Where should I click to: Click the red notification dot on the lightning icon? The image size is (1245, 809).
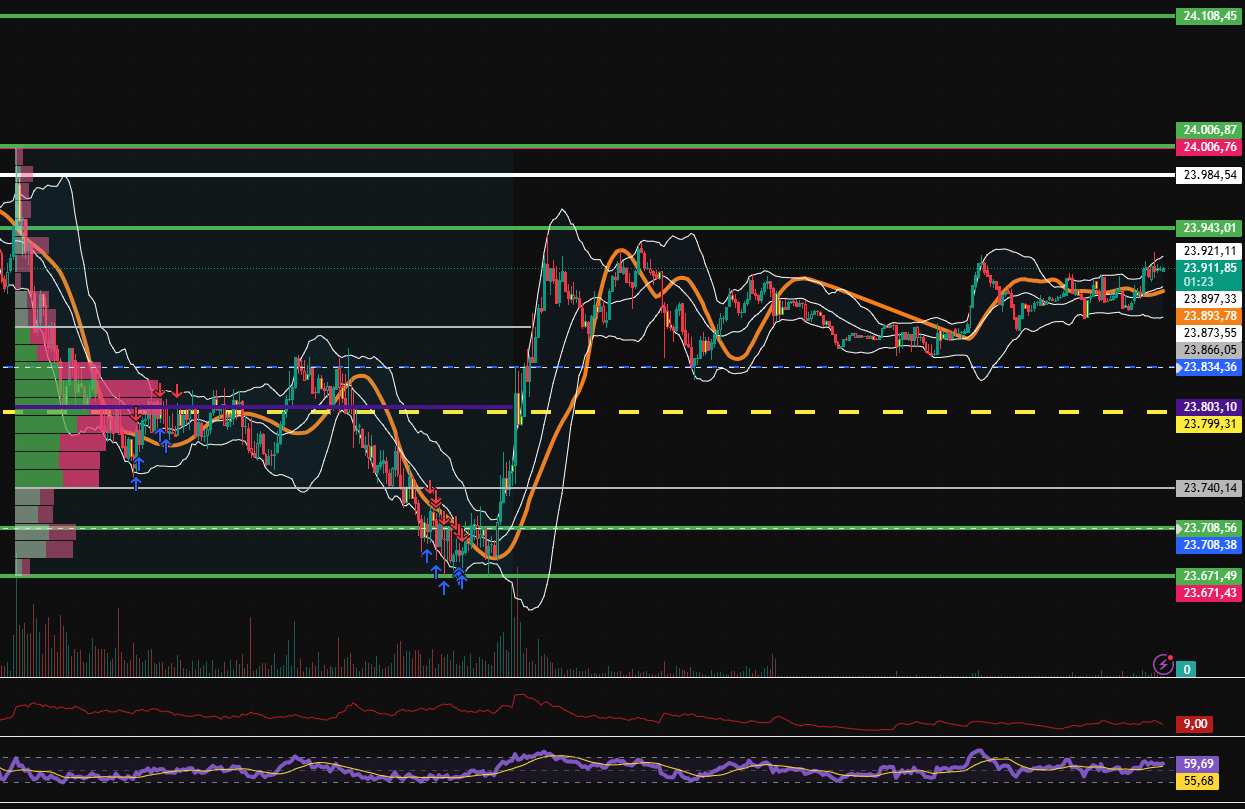[x=1170, y=658]
